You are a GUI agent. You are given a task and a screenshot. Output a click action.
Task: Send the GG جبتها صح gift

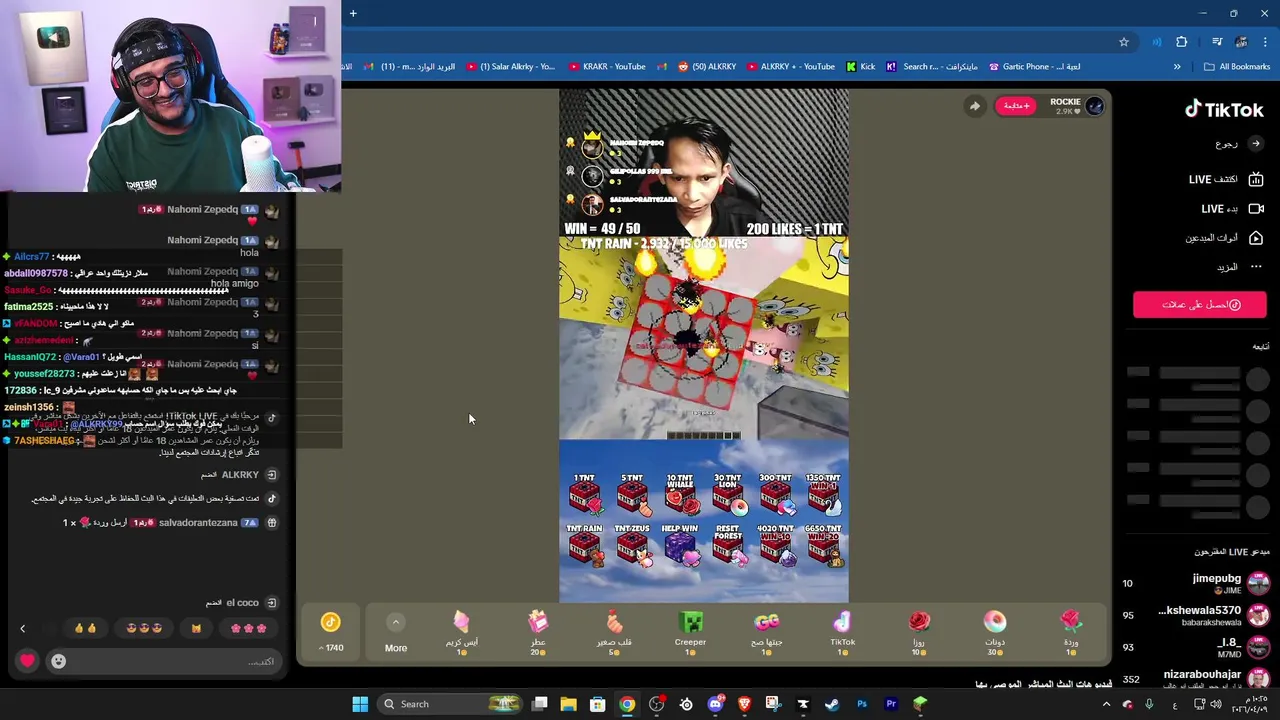[x=766, y=633]
